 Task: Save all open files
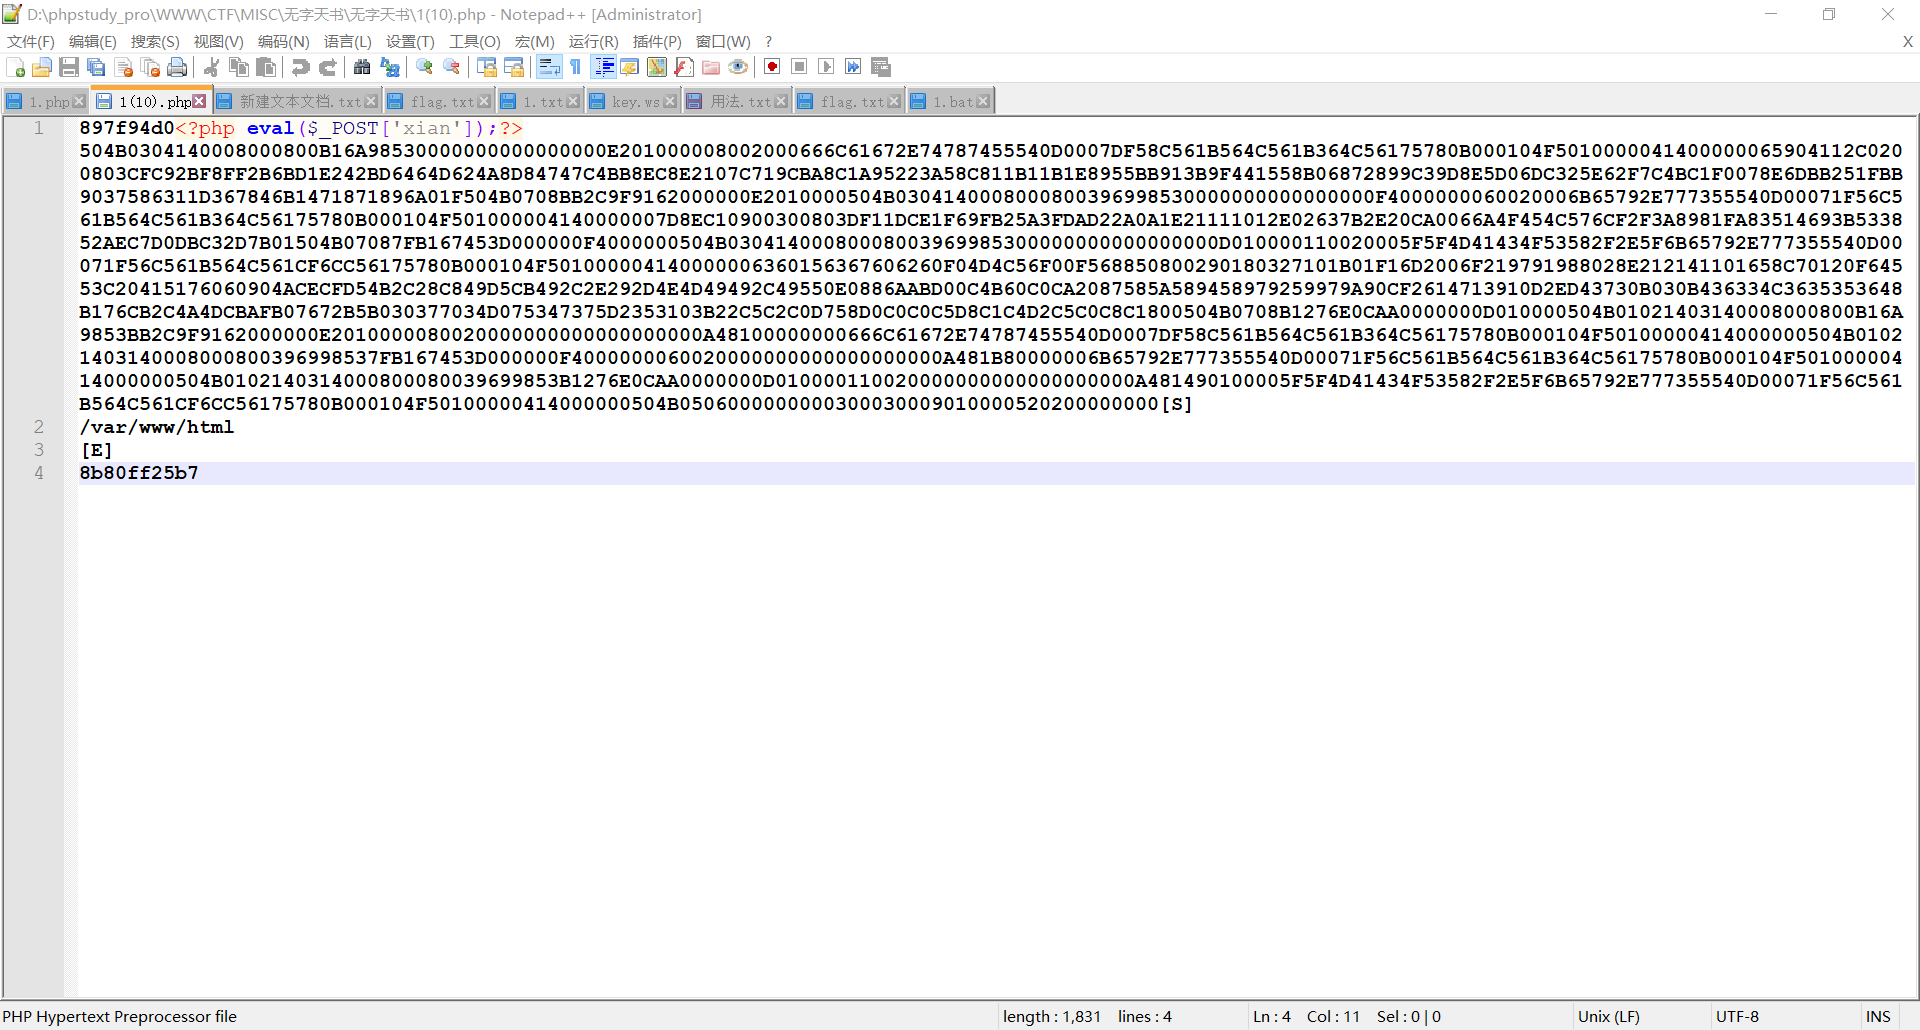(x=96, y=67)
